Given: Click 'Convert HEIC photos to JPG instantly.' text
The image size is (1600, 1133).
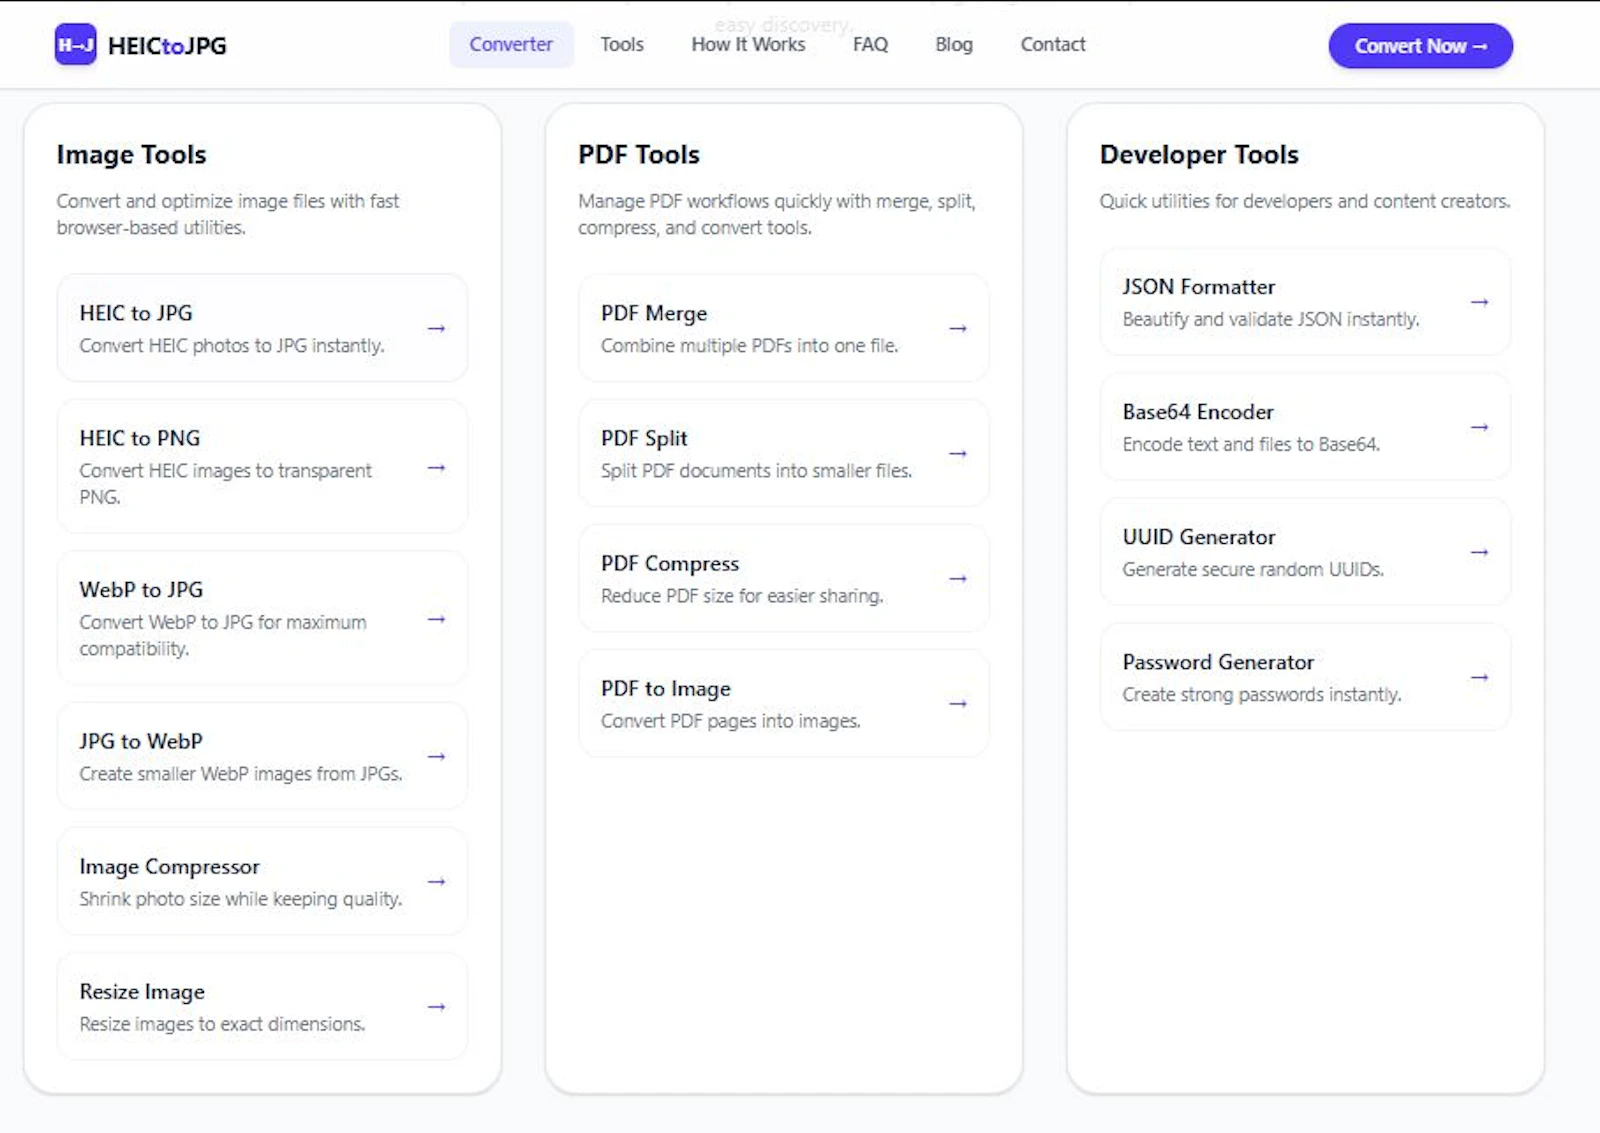Looking at the screenshot, I should (232, 346).
